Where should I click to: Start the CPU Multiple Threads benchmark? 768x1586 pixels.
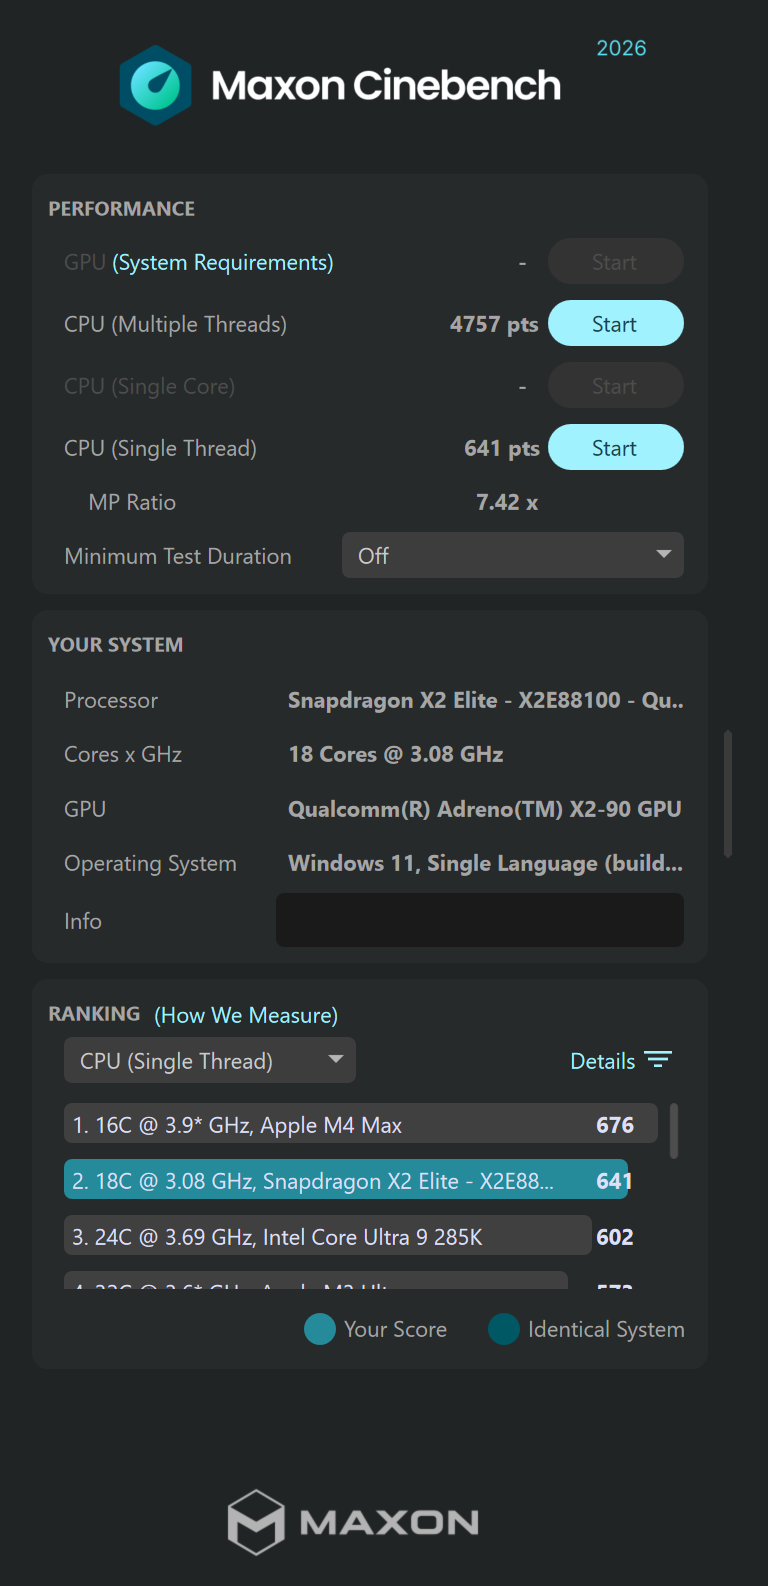click(616, 323)
